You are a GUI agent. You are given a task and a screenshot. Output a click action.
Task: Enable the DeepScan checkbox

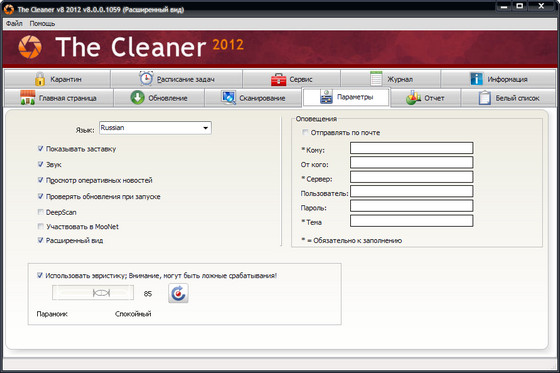coord(41,212)
